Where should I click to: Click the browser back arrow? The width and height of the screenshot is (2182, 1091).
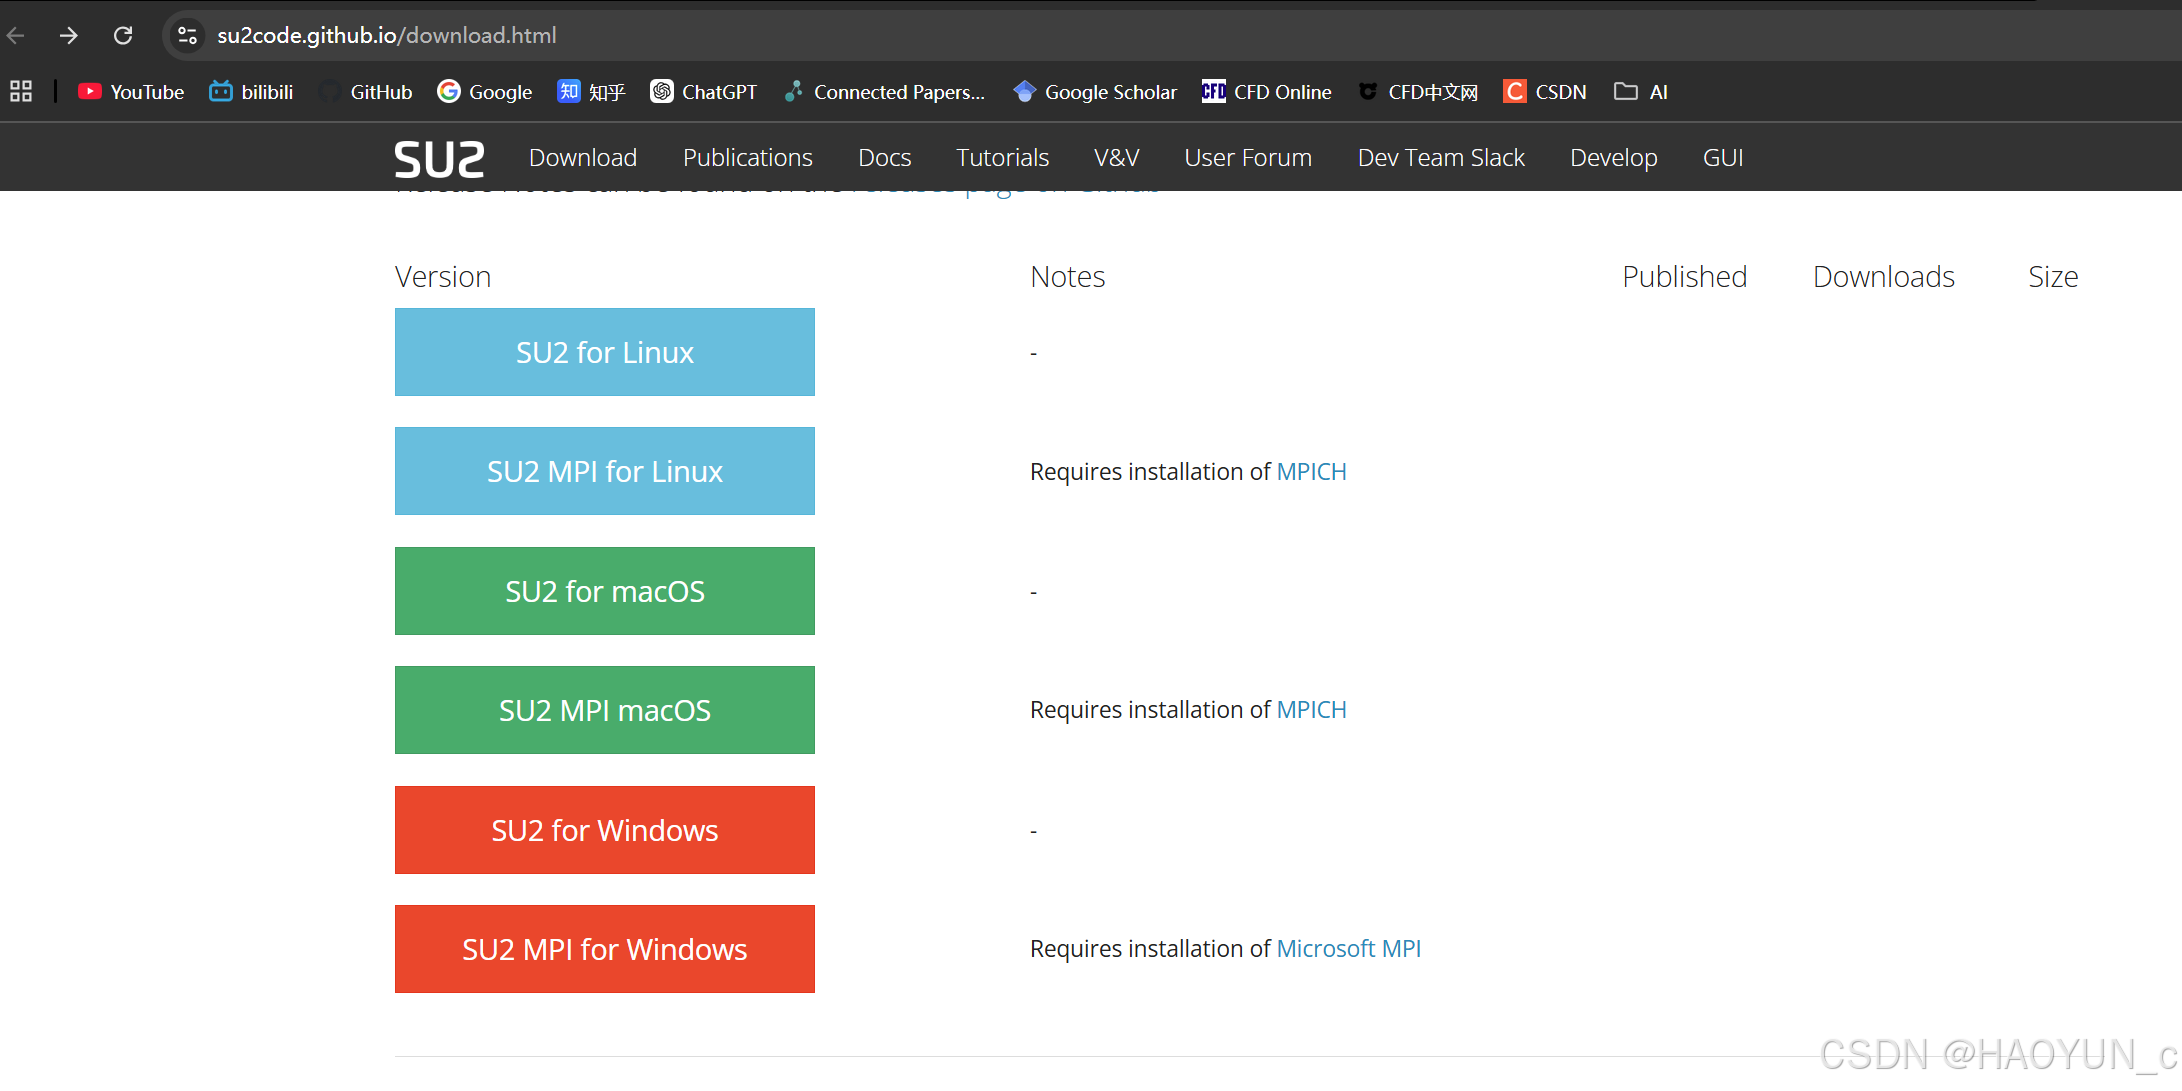[16, 36]
